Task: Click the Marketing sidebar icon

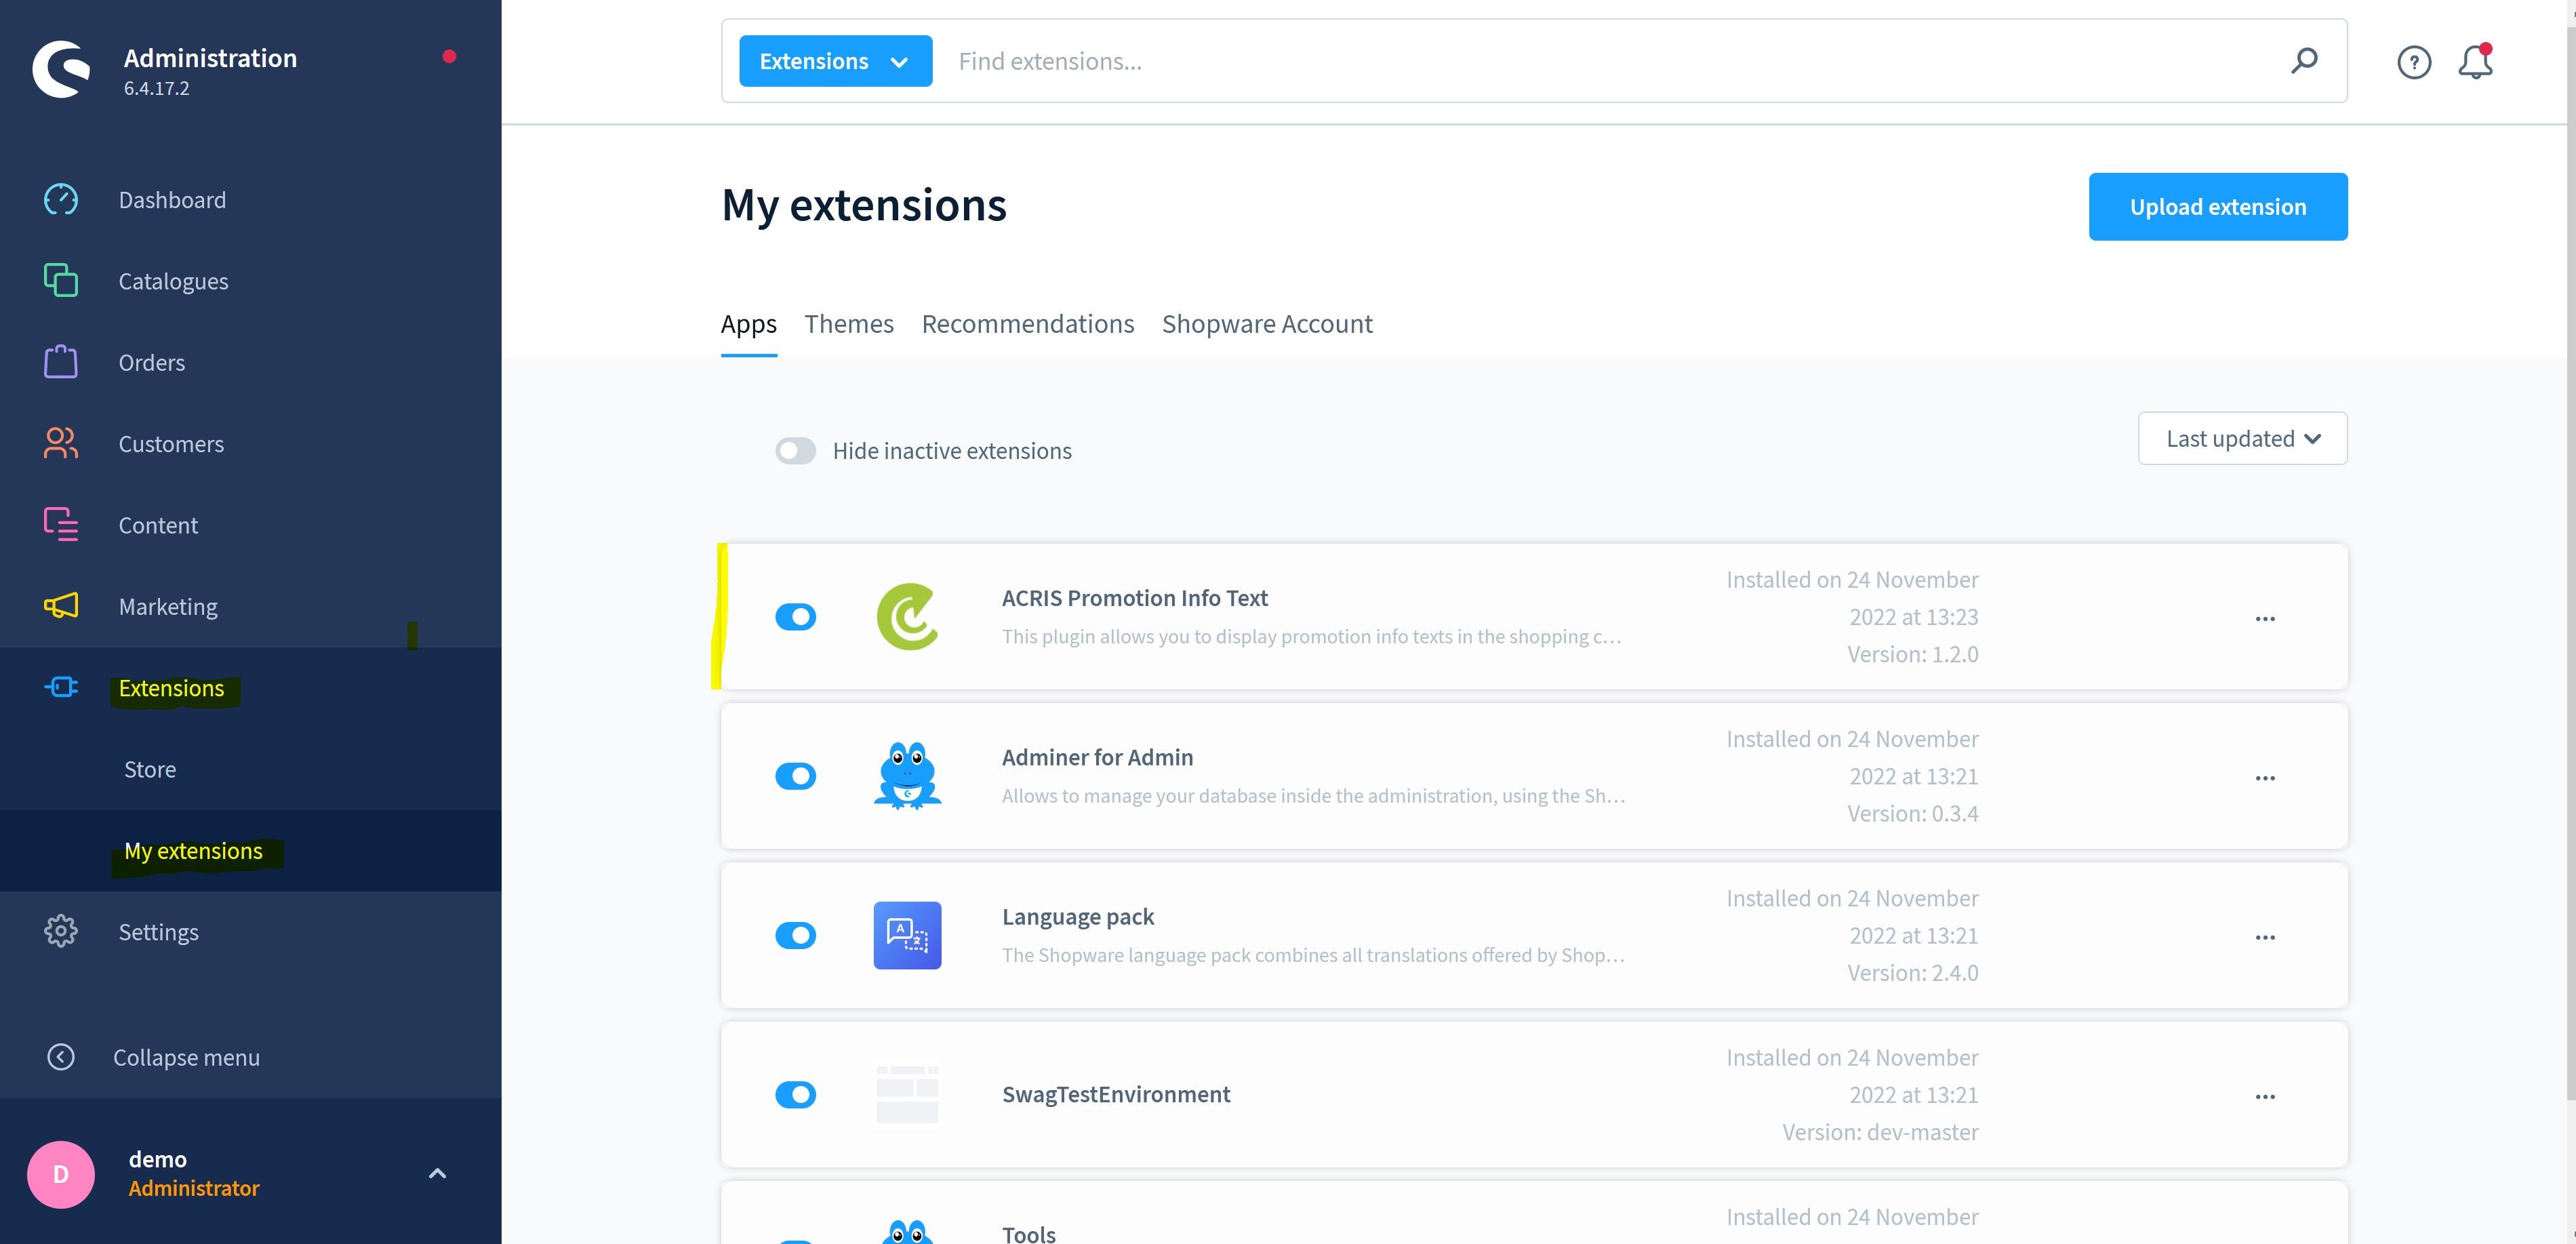Action: (61, 606)
